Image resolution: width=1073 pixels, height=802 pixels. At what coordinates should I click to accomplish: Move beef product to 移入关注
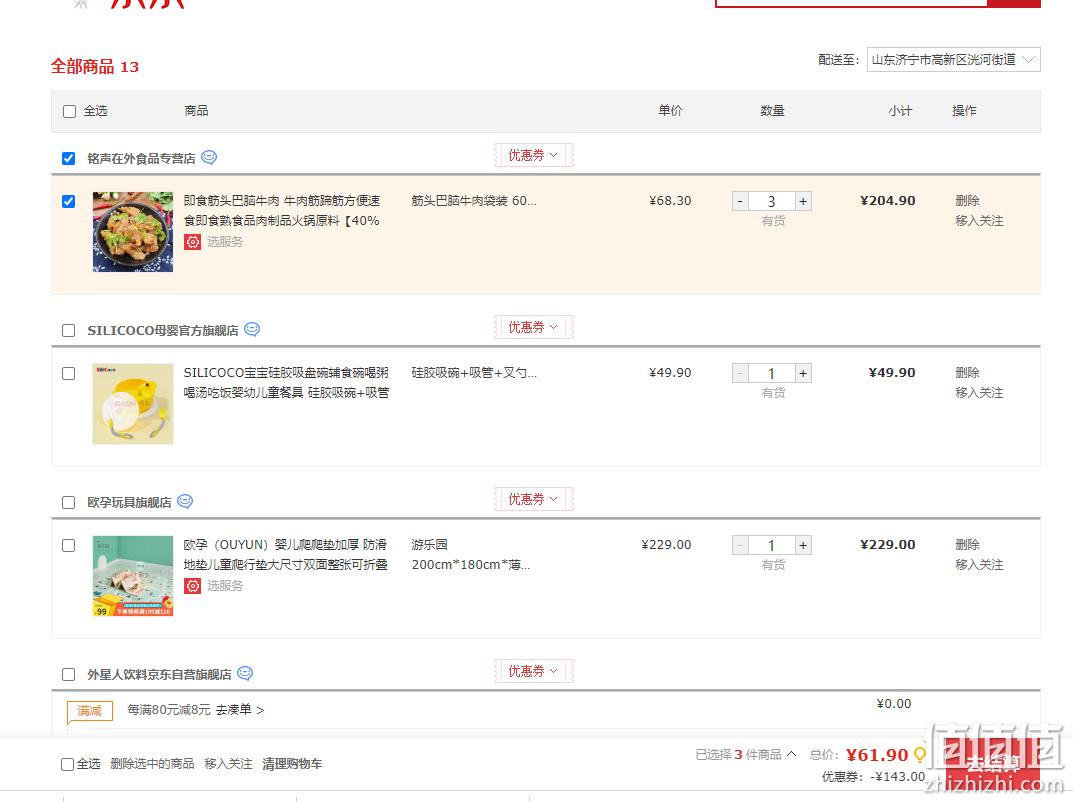click(x=979, y=220)
